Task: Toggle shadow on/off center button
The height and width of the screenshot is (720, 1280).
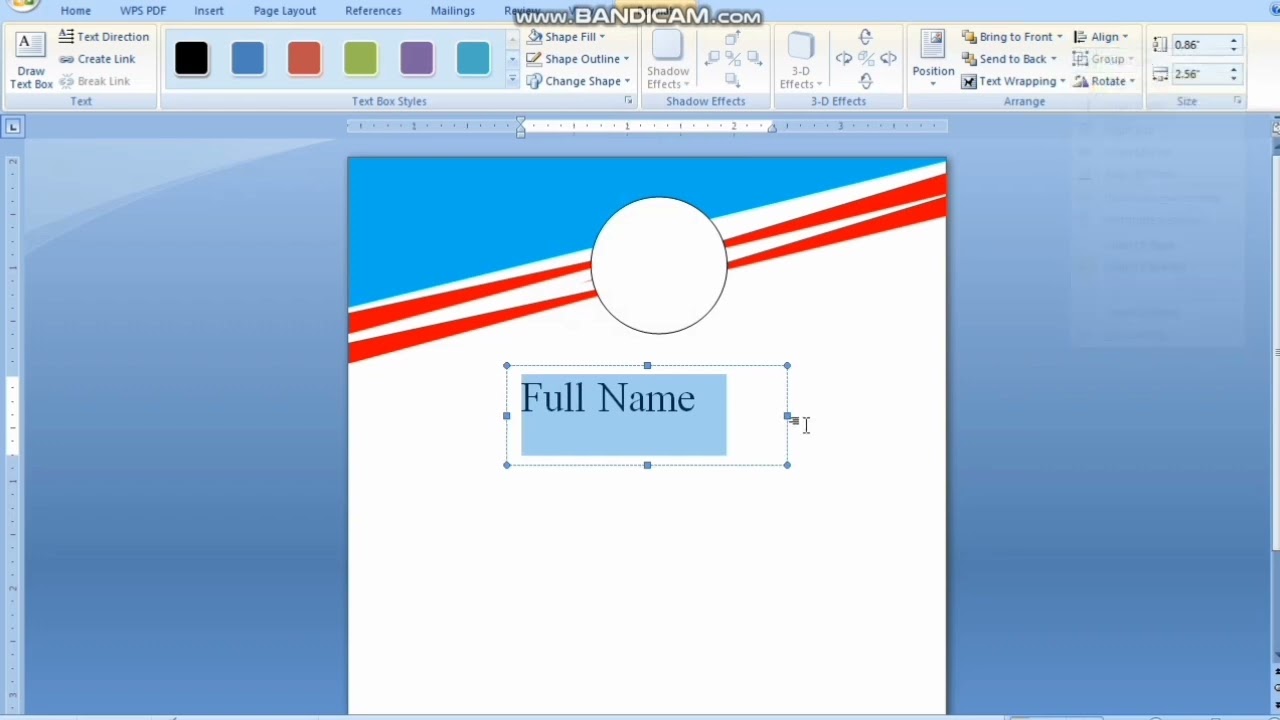Action: pos(733,59)
